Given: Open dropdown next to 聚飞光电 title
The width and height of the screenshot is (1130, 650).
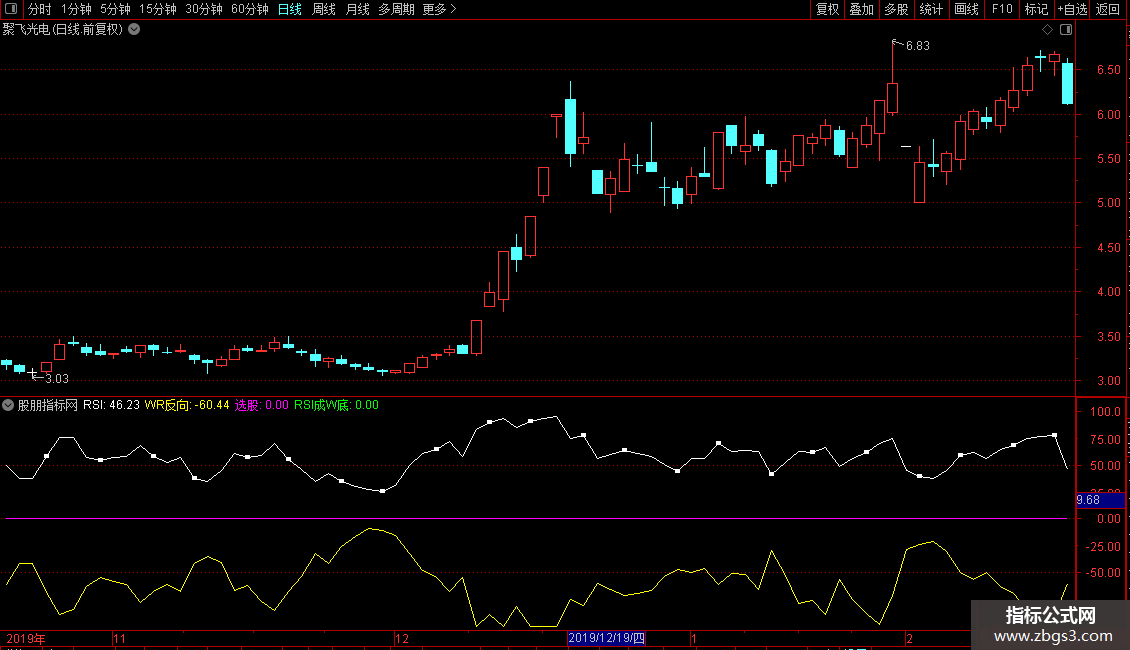Looking at the screenshot, I should coord(134,30).
